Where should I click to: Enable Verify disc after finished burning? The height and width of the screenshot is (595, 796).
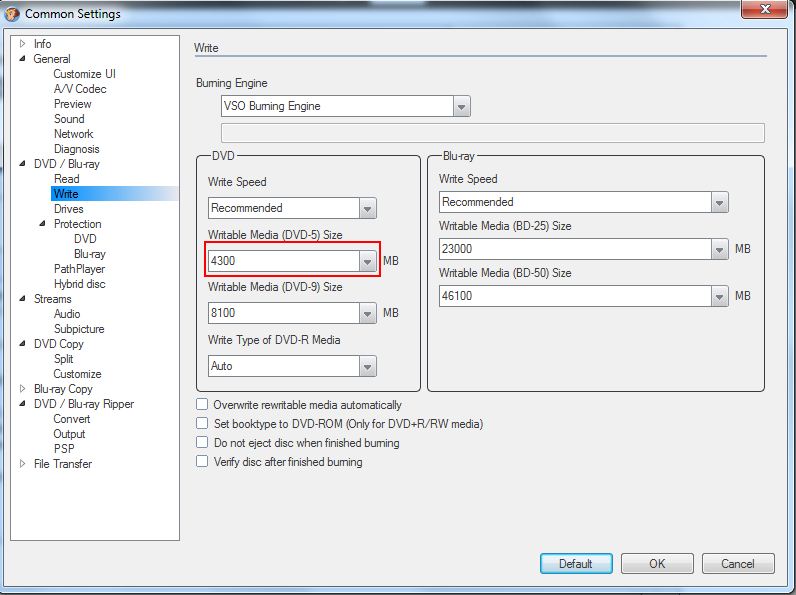[x=202, y=461]
